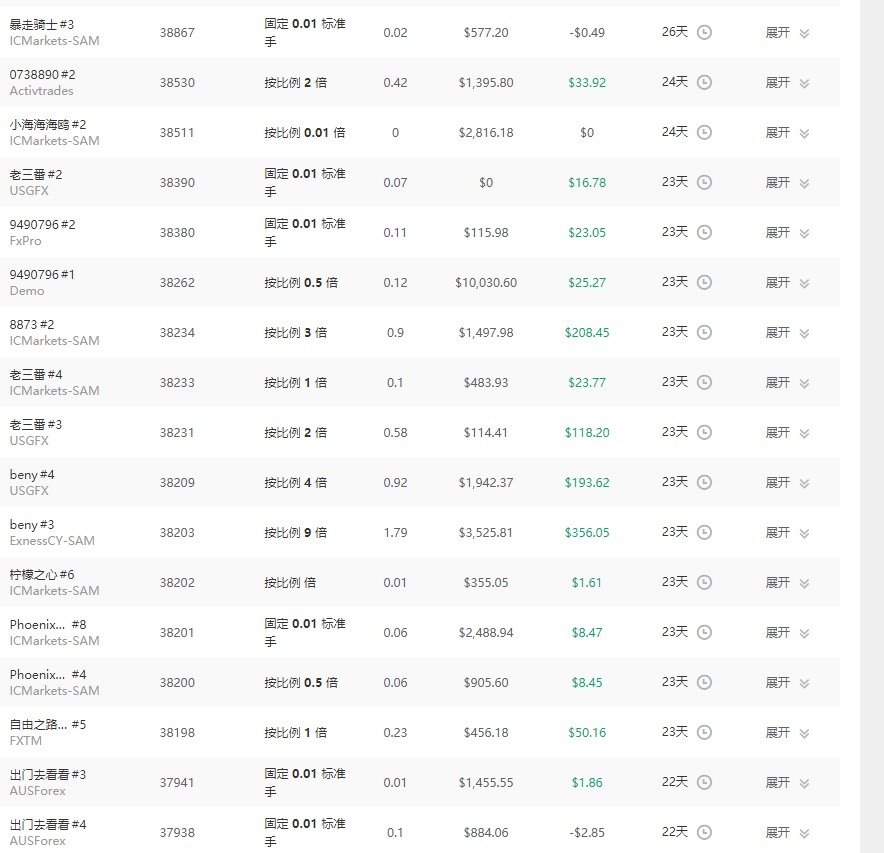Select the 暴走骑士 #3 account name
884x853 pixels.
point(42,24)
